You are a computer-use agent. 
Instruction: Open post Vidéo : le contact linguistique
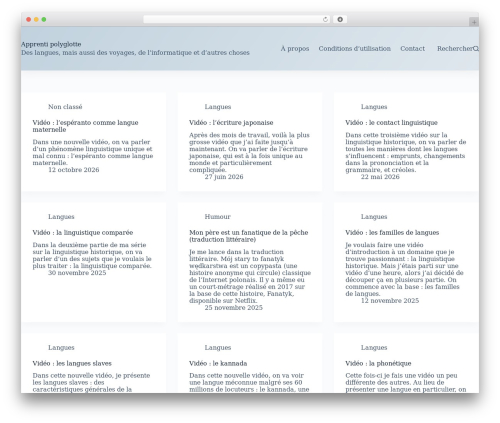(x=391, y=123)
